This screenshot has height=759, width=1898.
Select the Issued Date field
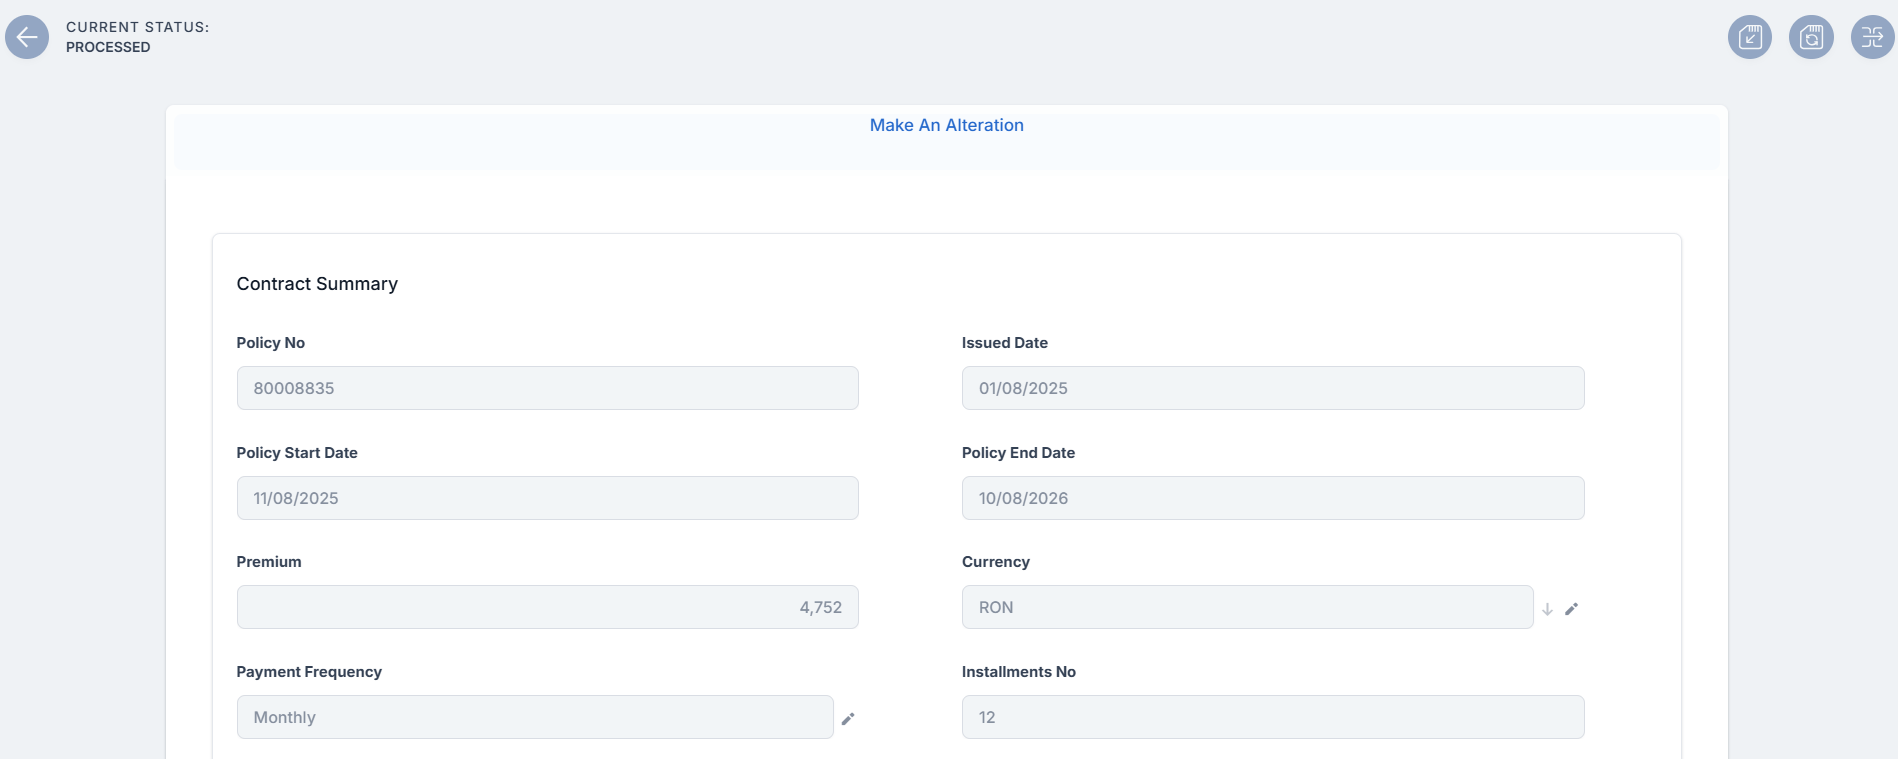(x=1272, y=388)
